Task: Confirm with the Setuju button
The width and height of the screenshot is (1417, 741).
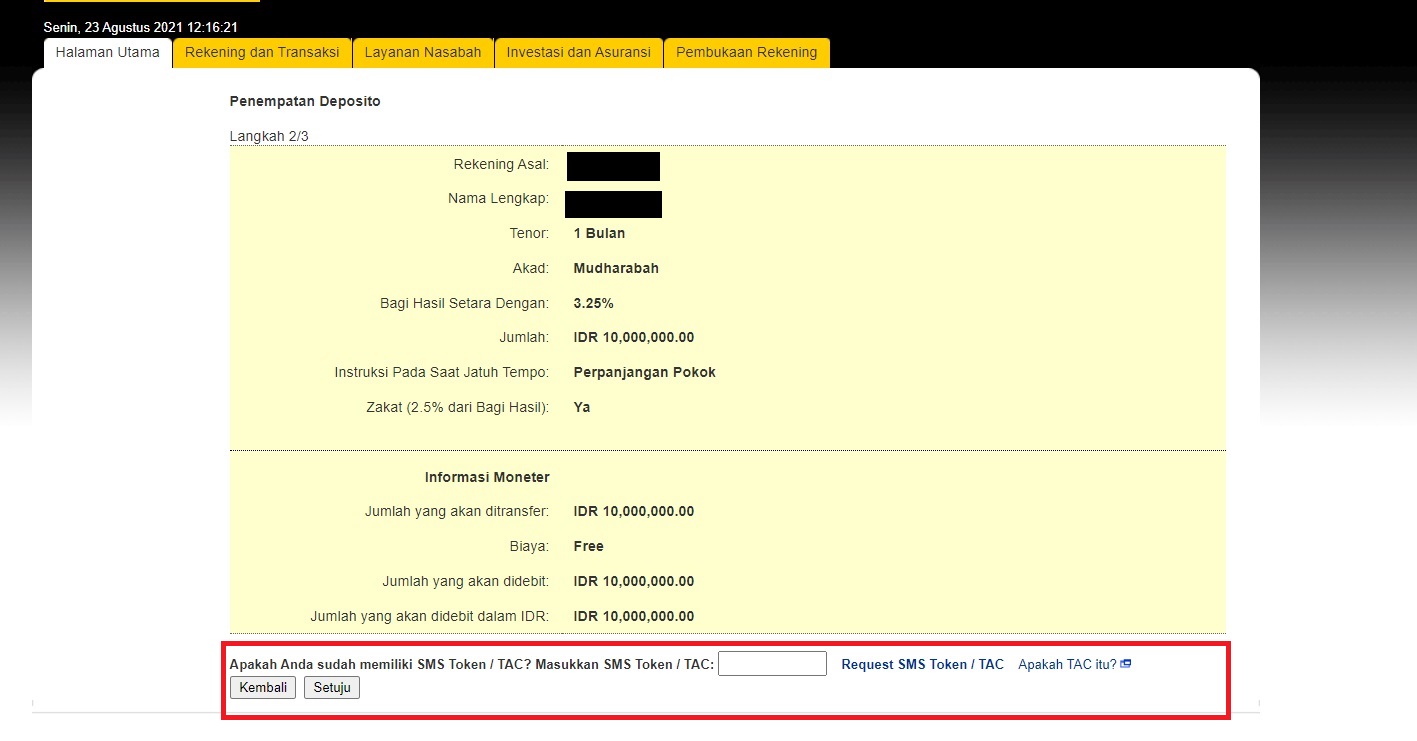Action: pos(332,688)
